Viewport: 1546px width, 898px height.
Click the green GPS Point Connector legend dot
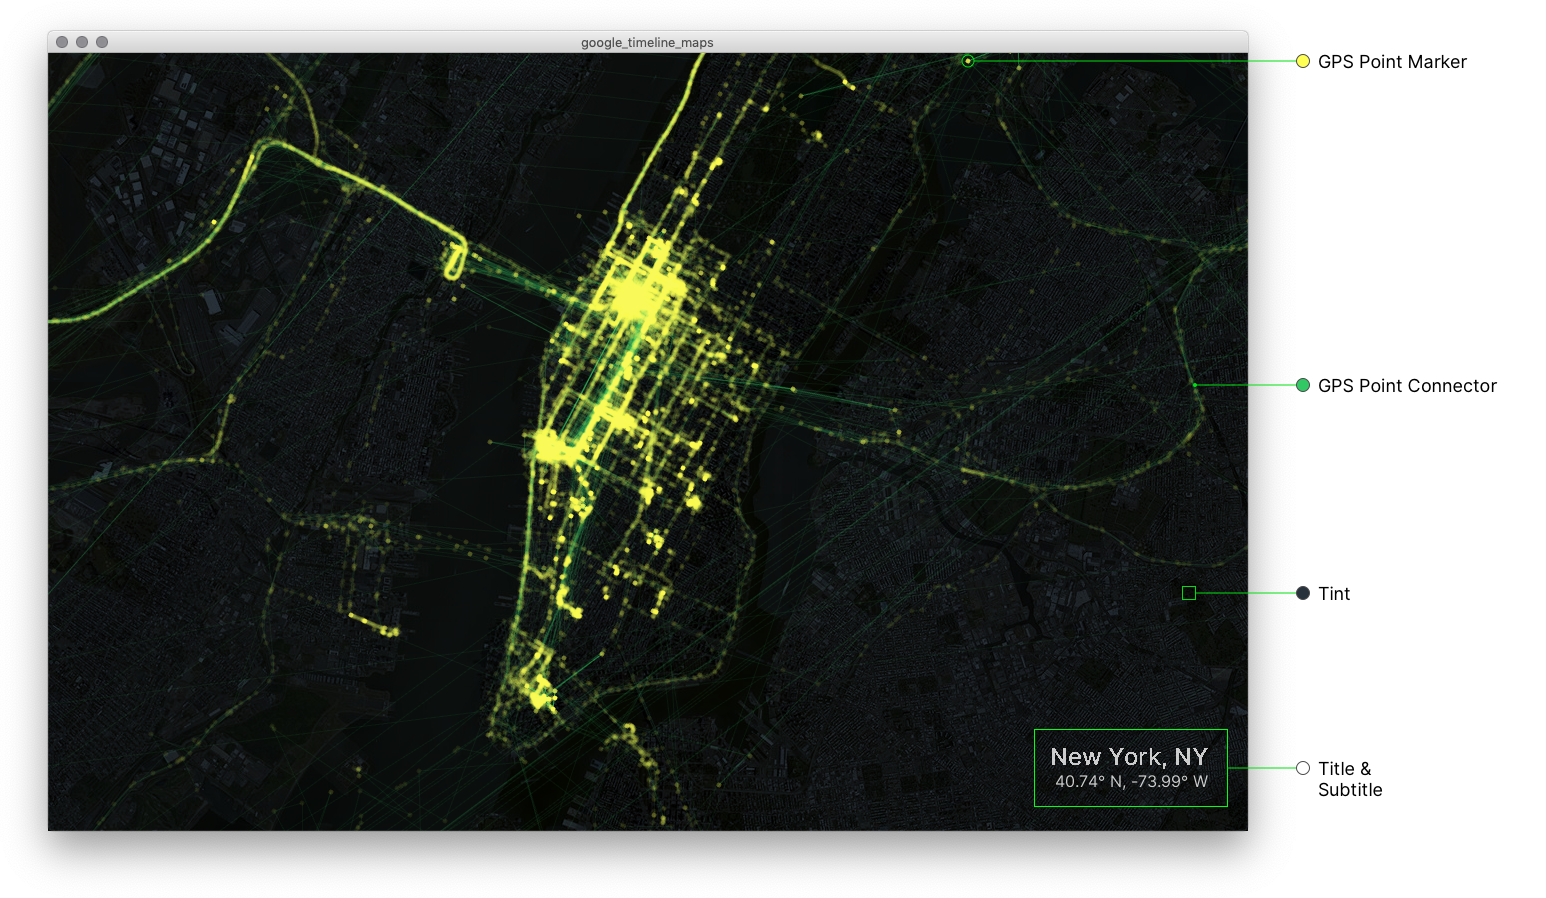1303,385
